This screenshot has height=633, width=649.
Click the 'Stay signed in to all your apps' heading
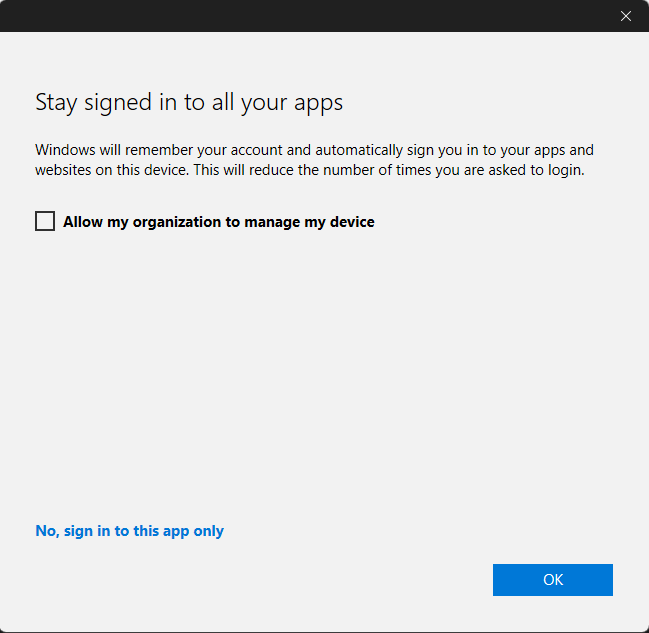point(189,102)
